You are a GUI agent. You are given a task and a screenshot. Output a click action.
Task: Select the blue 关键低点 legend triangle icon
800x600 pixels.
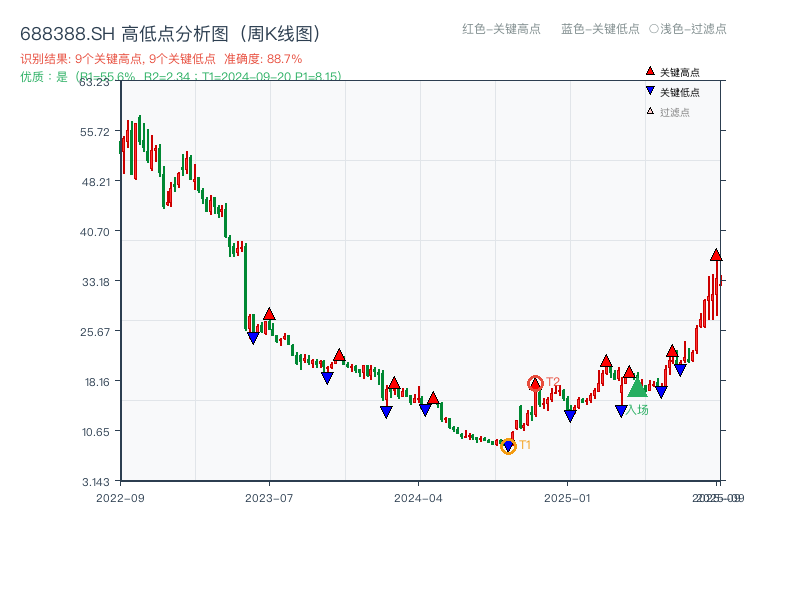[650, 91]
